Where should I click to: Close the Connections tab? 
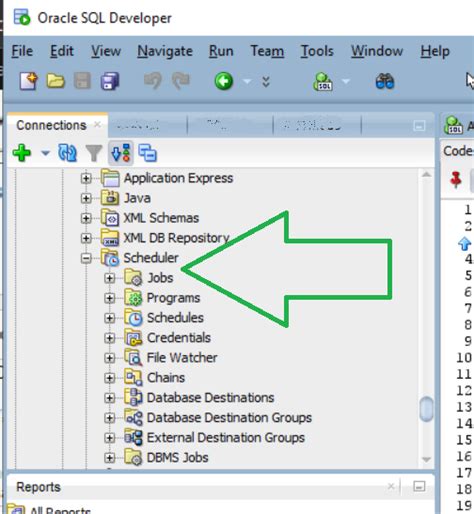tap(97, 125)
